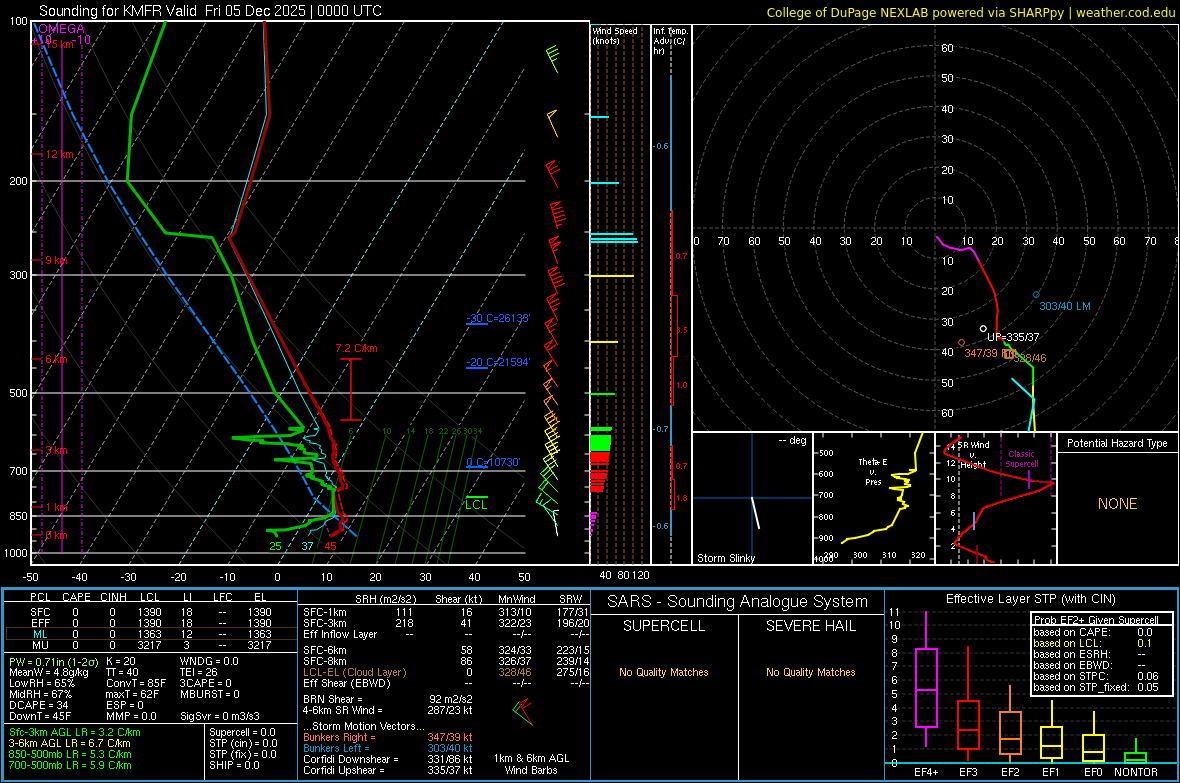Click the 'Theta-E v. Pres' inset label

(873, 471)
